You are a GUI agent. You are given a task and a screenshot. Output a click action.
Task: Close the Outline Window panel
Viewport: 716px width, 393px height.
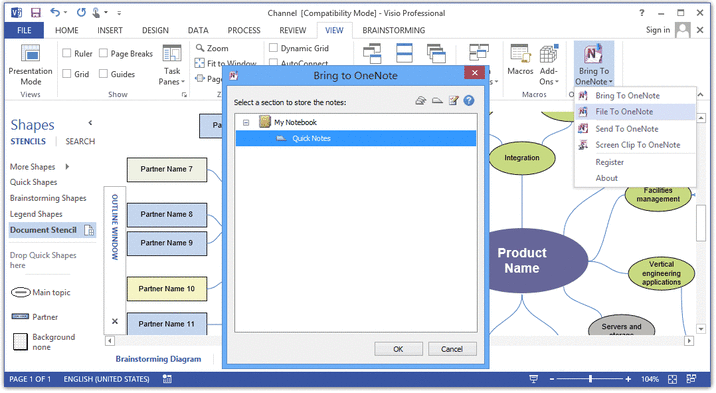(115, 321)
